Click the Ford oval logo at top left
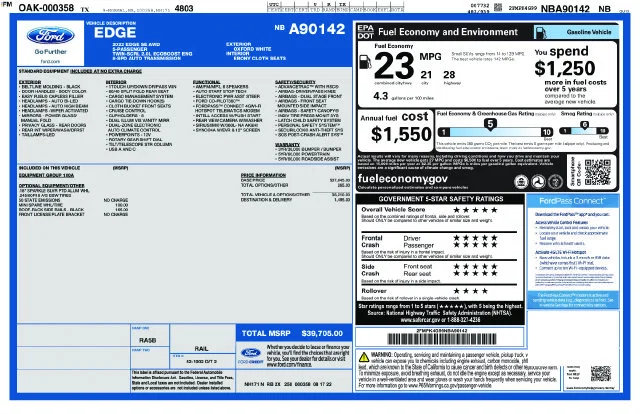The height and width of the screenshot is (414, 640). (50, 36)
